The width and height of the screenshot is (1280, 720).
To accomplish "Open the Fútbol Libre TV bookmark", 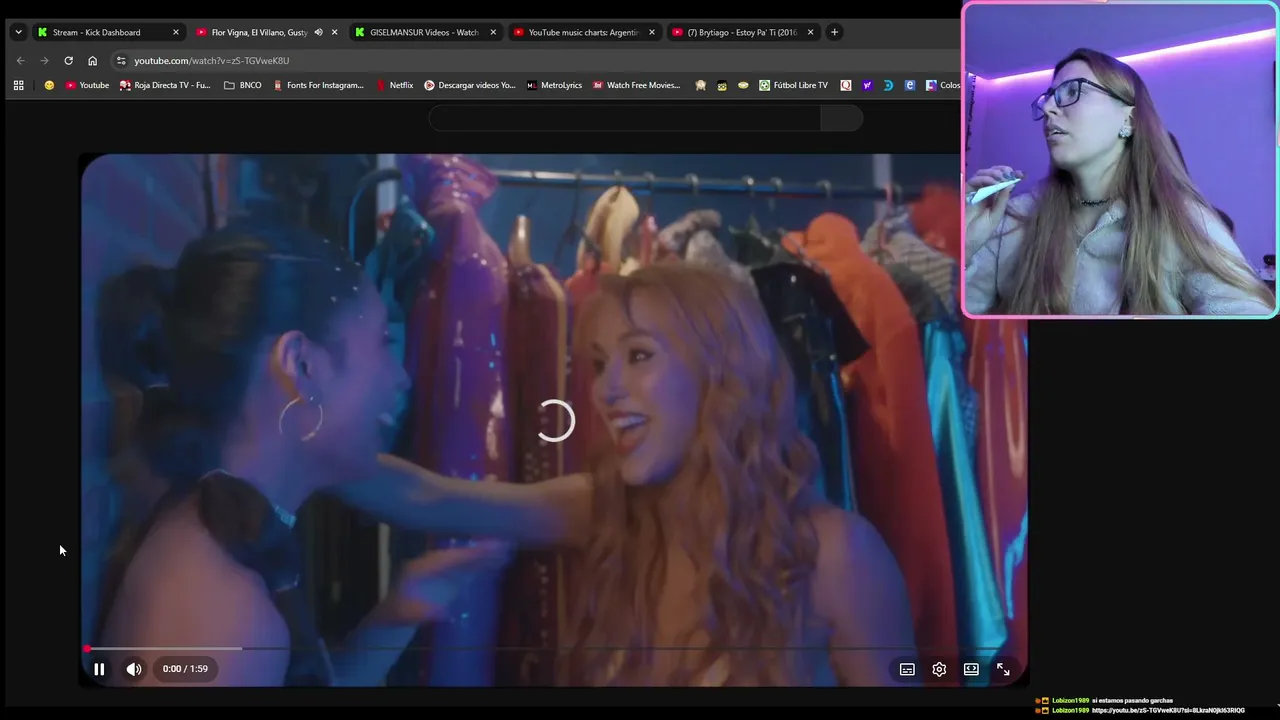I will click(x=793, y=85).
